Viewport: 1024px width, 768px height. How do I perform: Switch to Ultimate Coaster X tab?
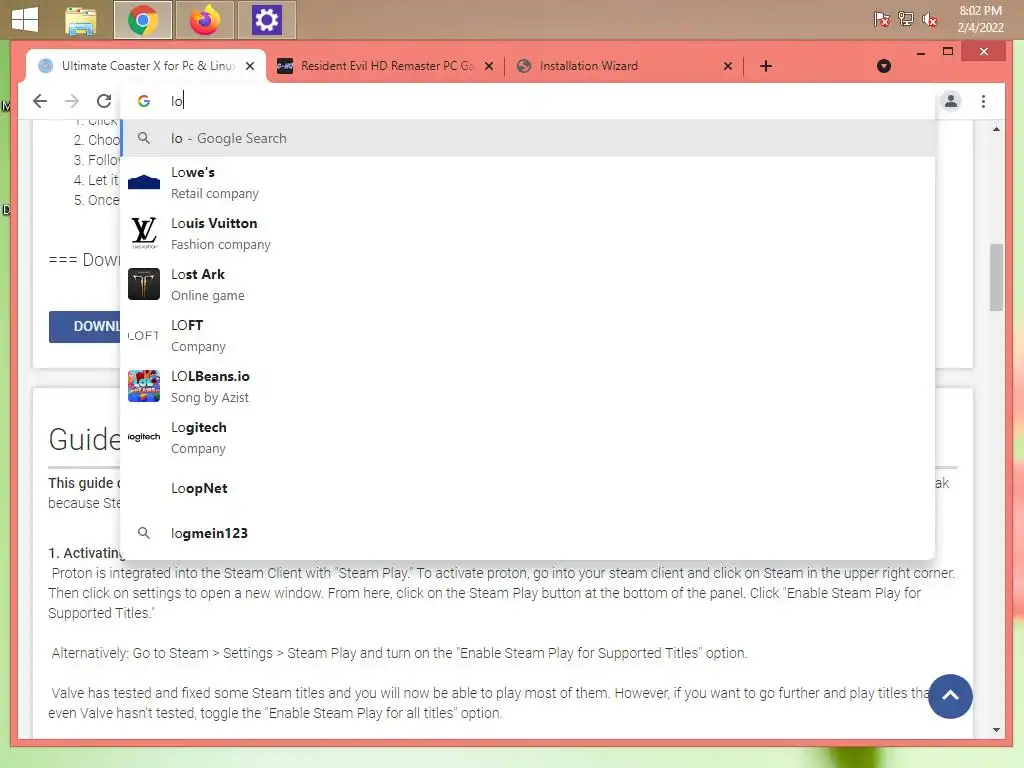[x=145, y=66]
